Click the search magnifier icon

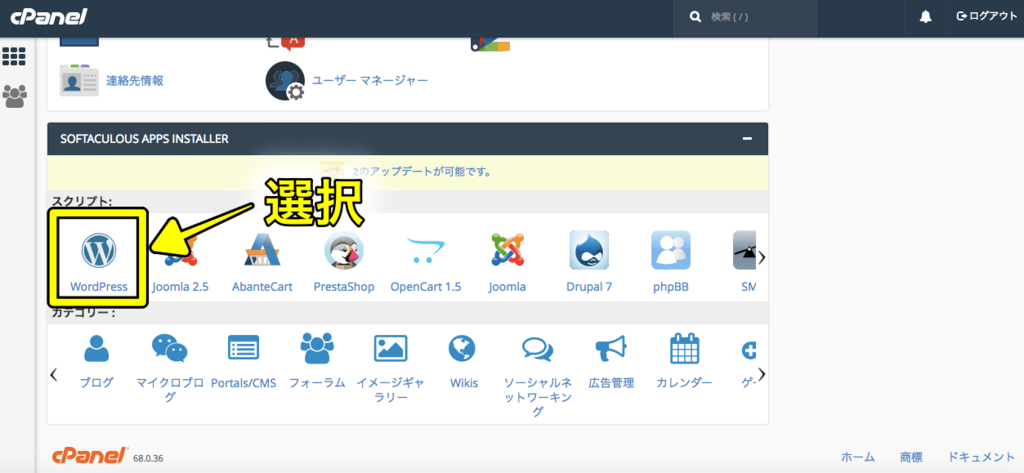pos(695,17)
